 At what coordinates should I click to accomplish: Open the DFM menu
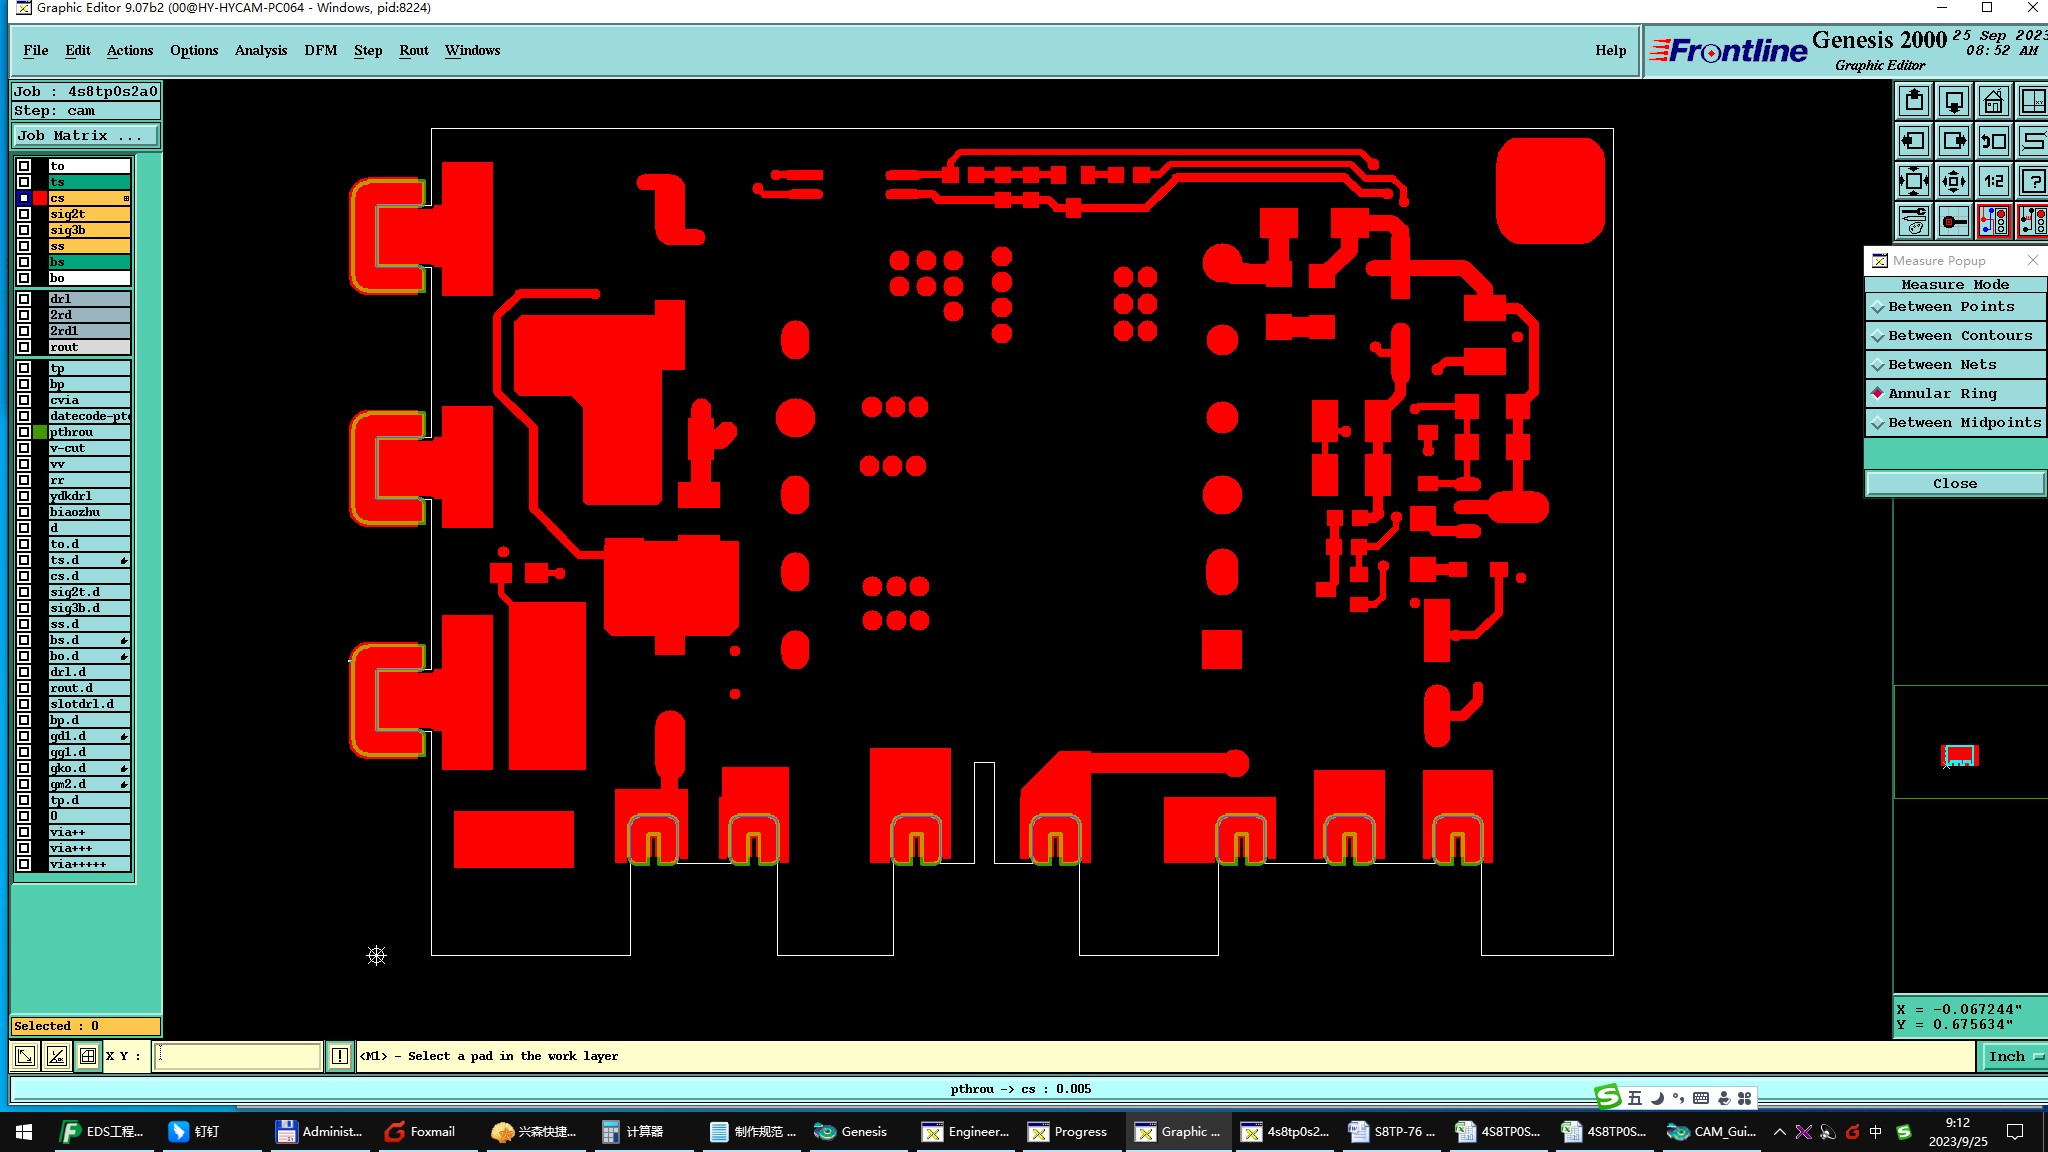coord(320,50)
